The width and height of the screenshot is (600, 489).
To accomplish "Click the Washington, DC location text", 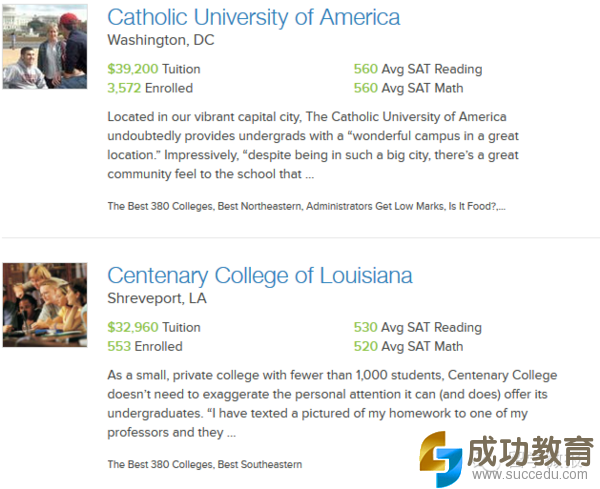I will point(160,41).
